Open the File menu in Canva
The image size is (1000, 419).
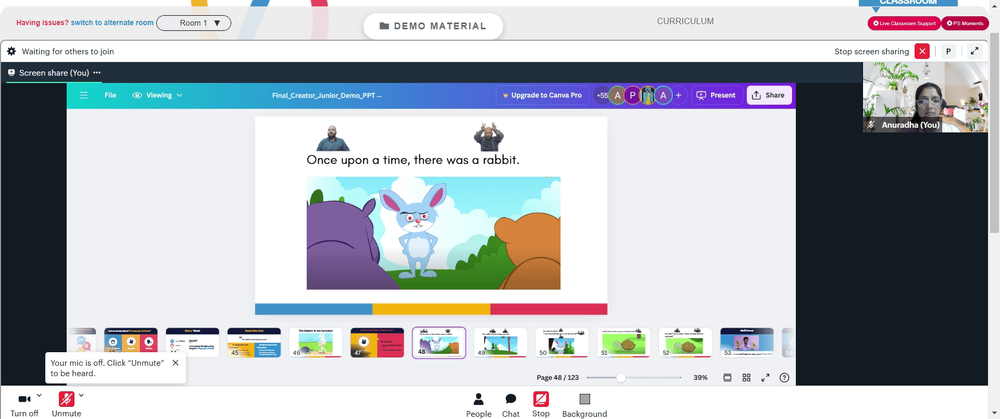click(x=110, y=95)
